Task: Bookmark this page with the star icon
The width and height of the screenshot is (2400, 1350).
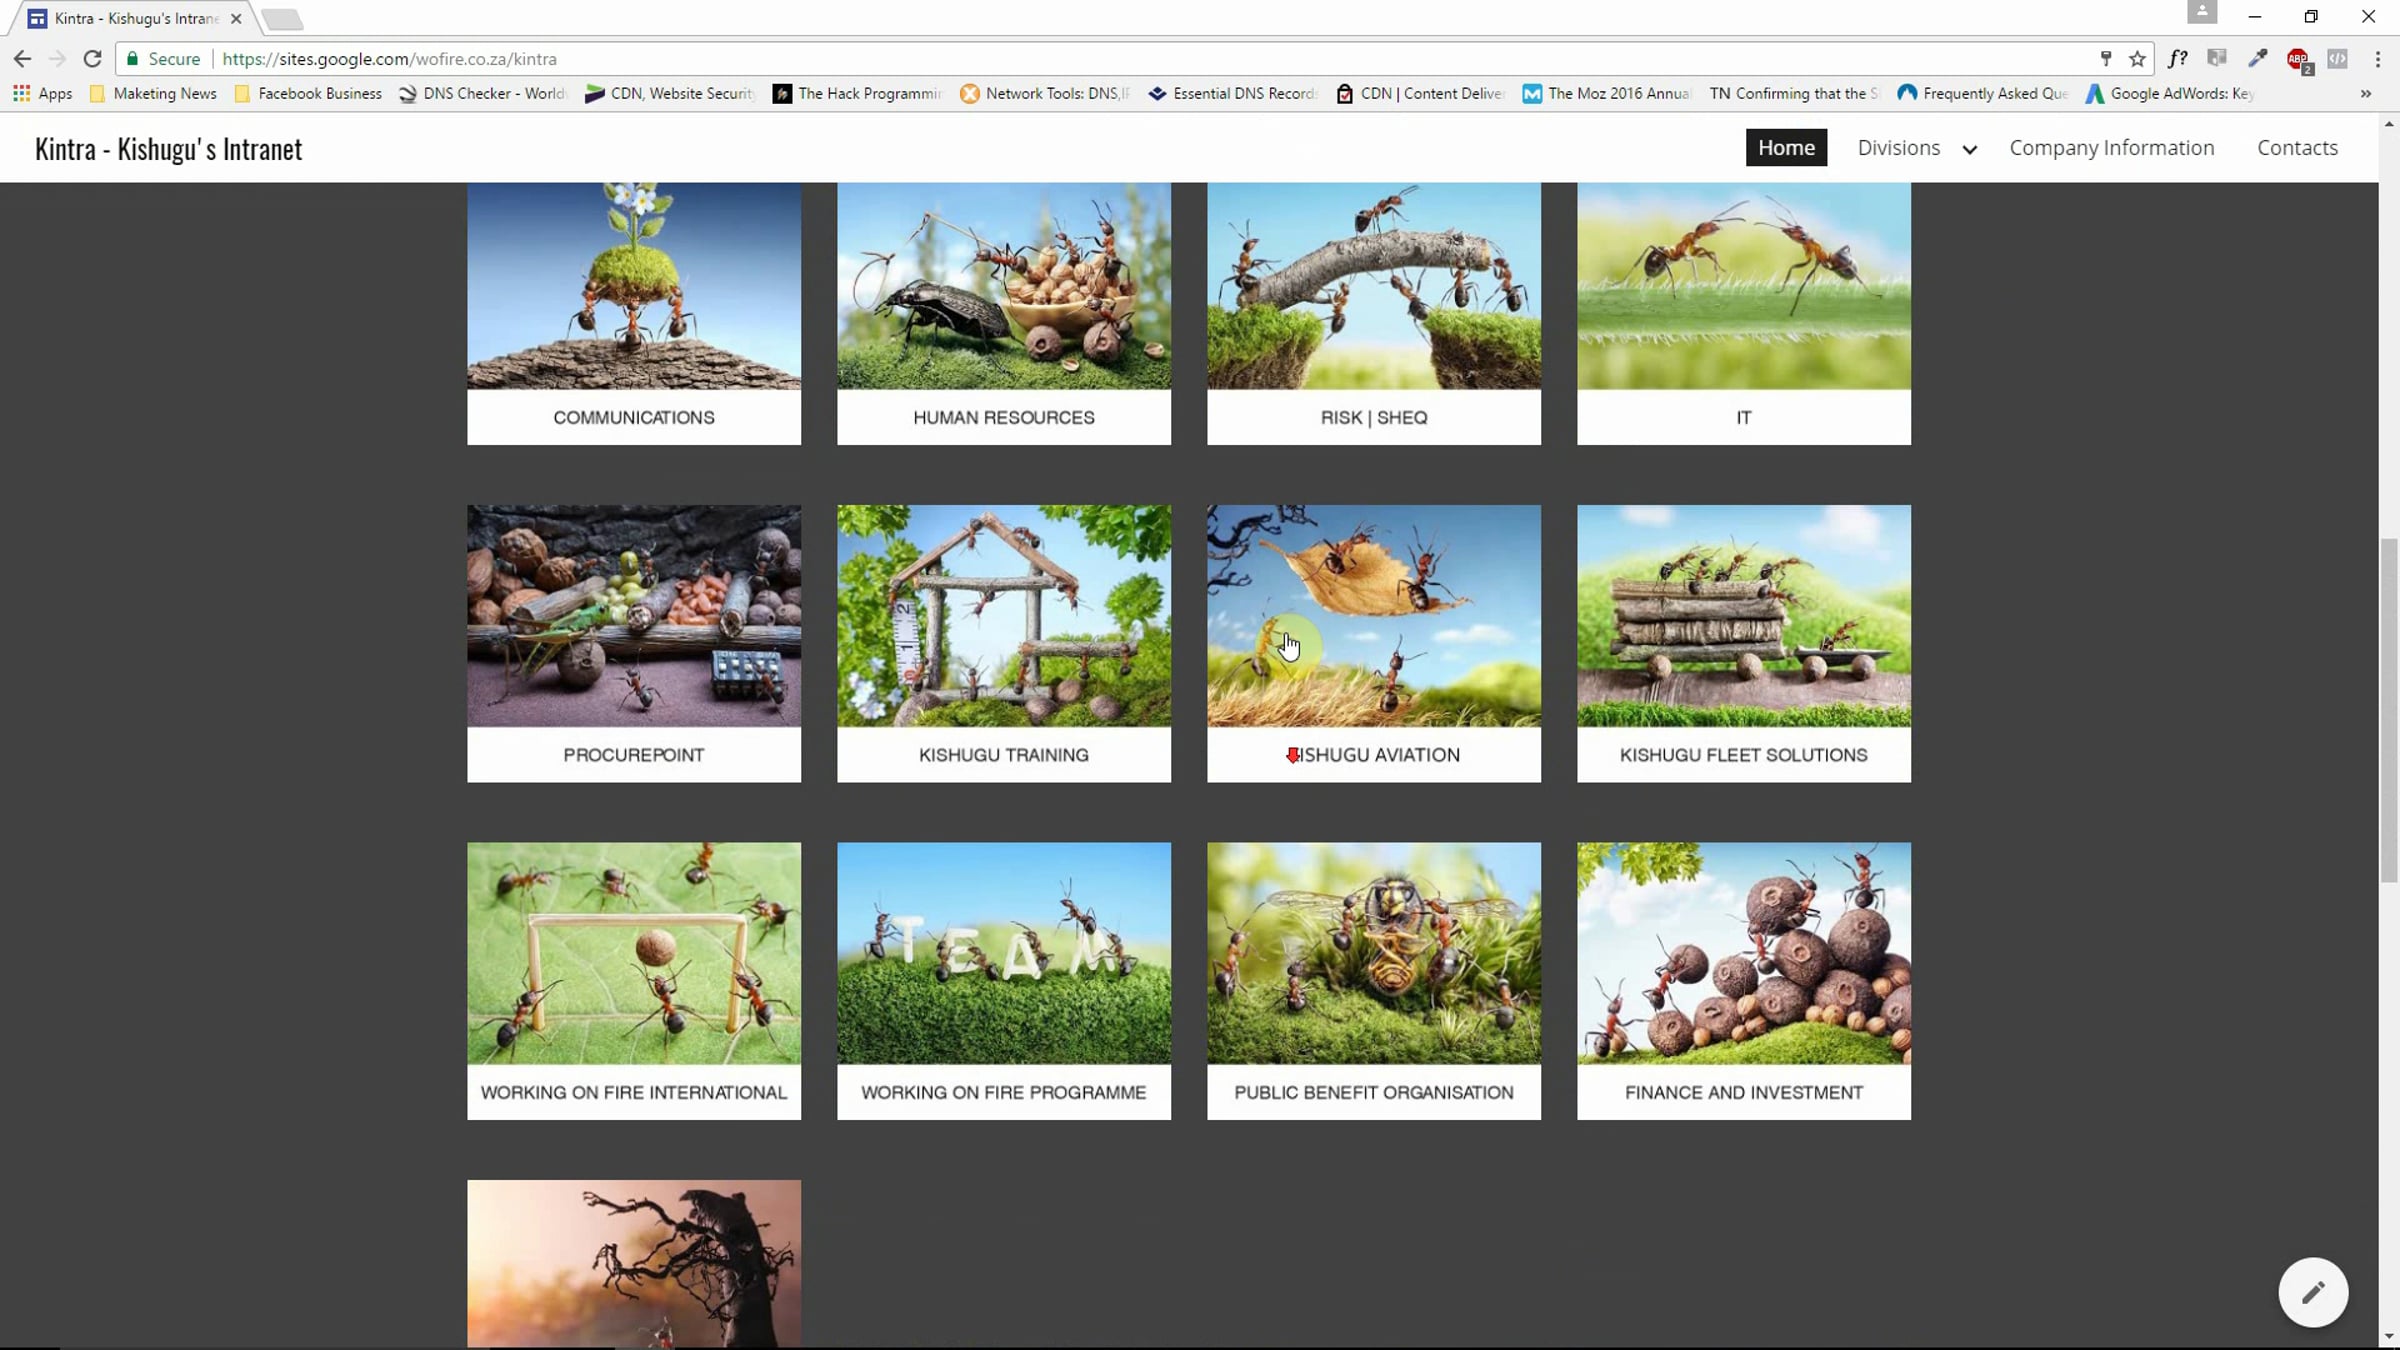Action: pos(2137,59)
